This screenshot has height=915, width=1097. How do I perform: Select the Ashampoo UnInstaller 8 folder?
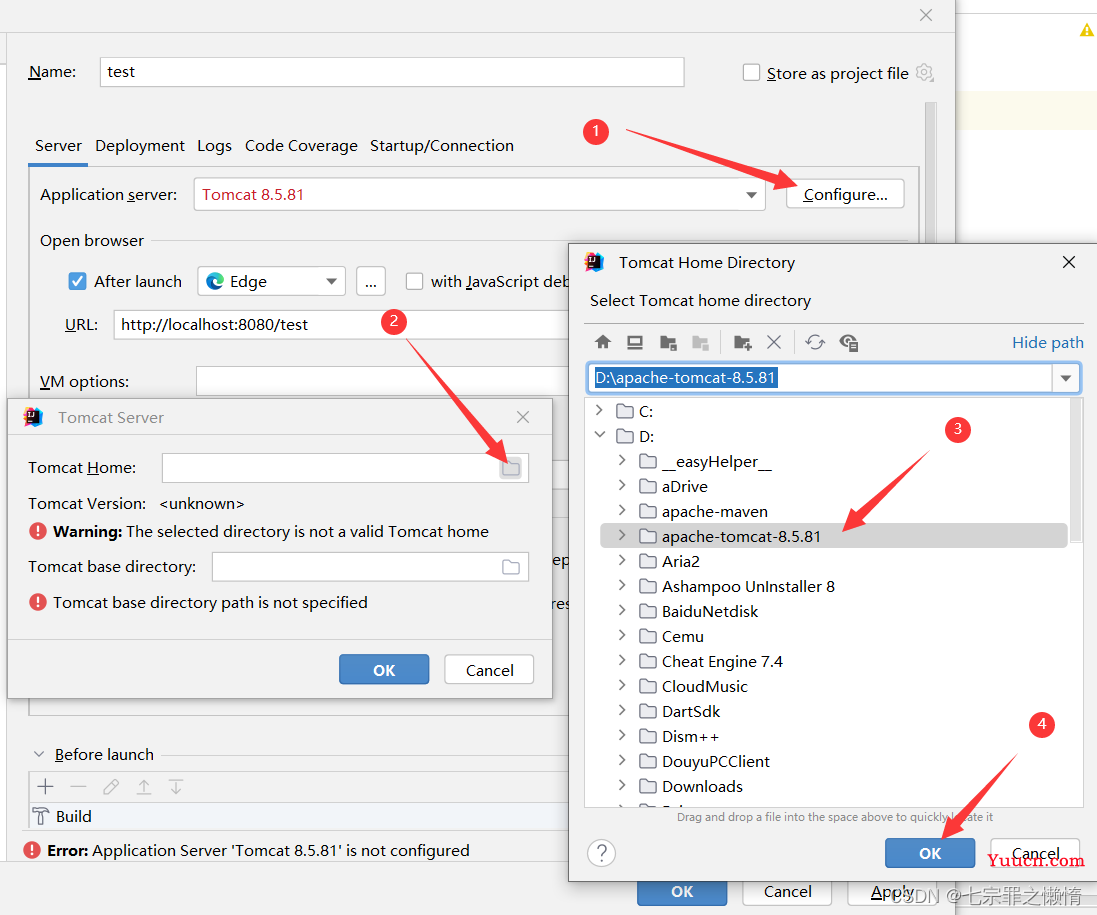(748, 586)
